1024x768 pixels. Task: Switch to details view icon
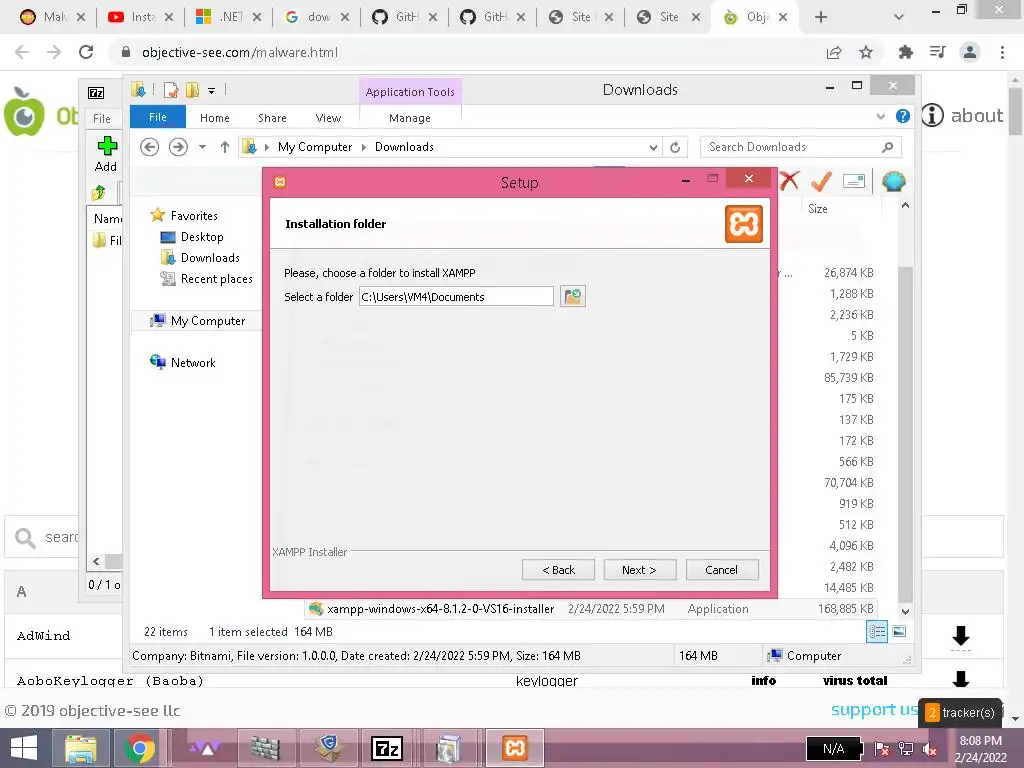[x=876, y=632]
